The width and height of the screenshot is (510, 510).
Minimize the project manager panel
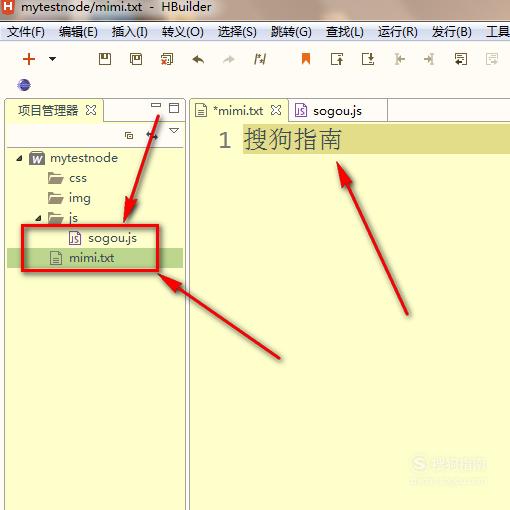tap(156, 106)
